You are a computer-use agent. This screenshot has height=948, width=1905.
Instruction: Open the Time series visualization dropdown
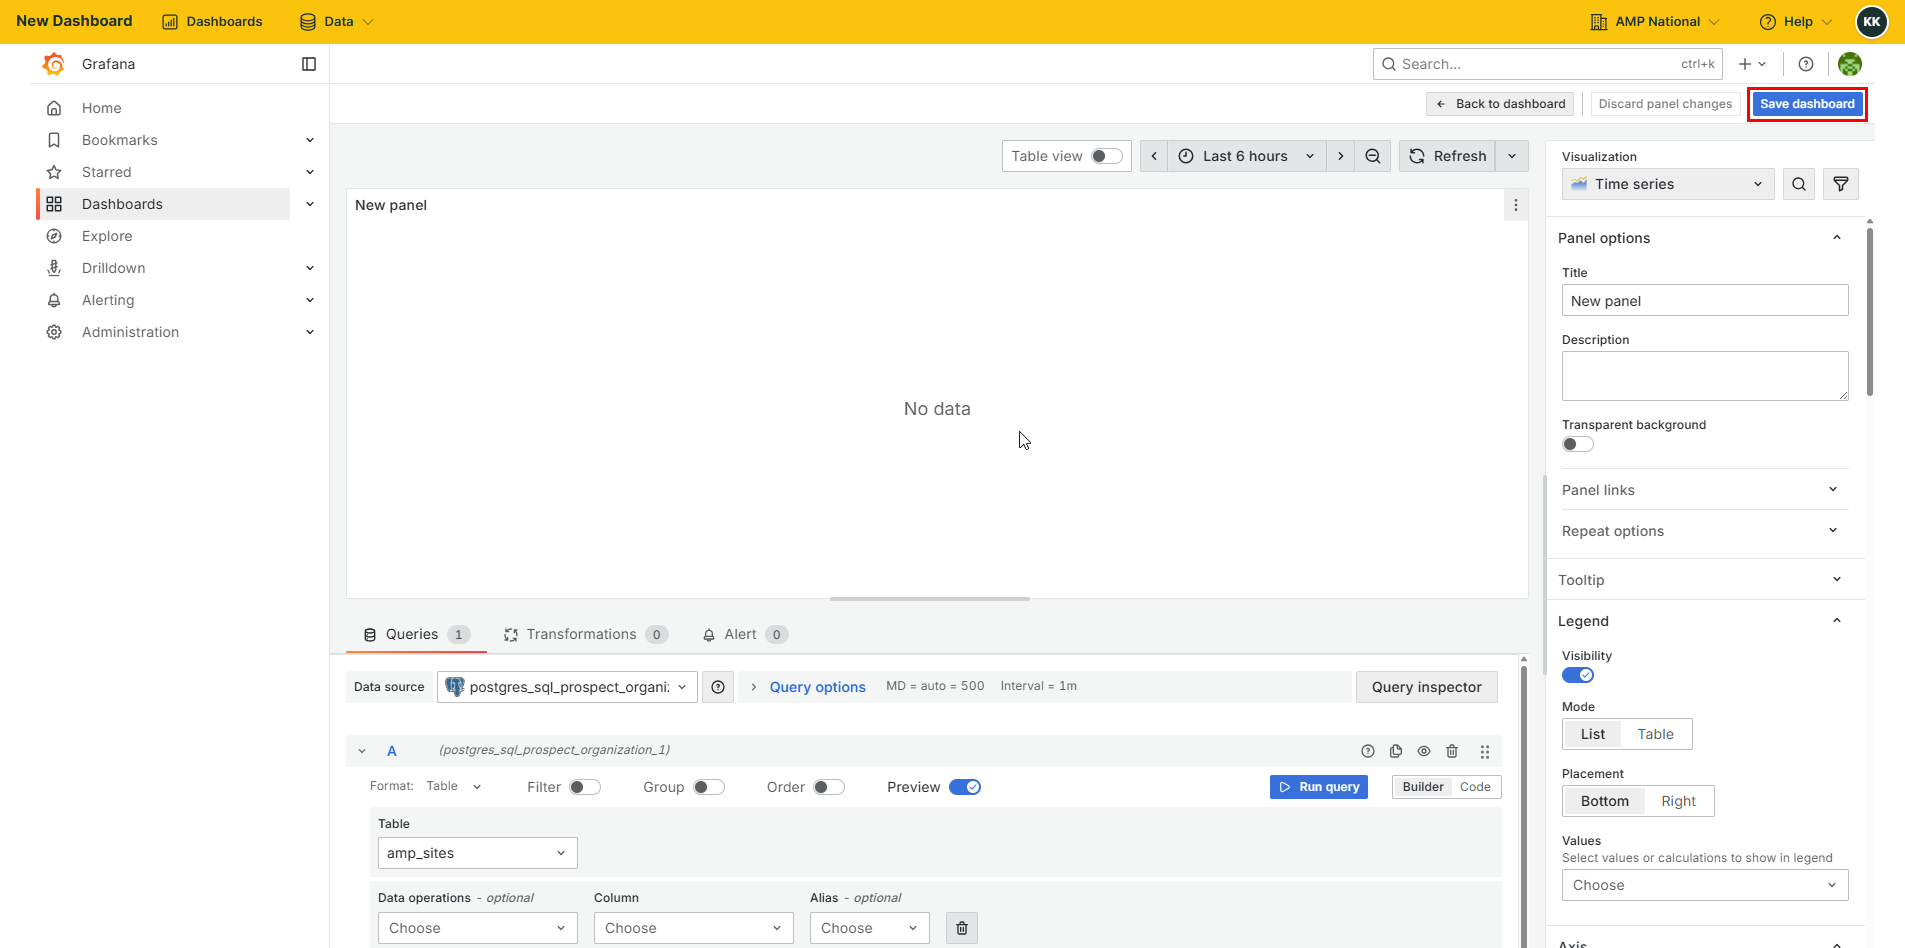pyautogui.click(x=1668, y=184)
